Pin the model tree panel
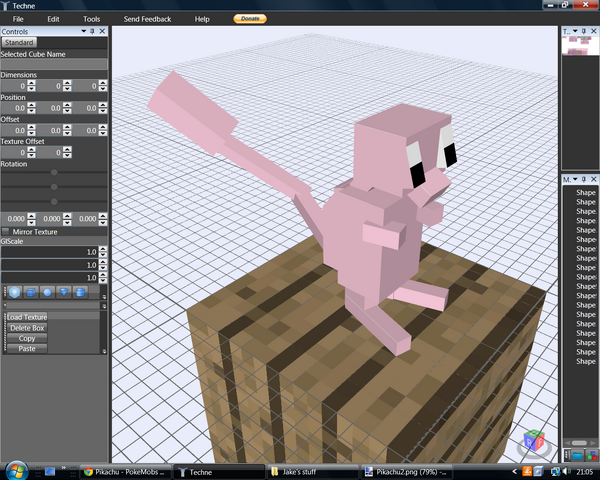 584,179
